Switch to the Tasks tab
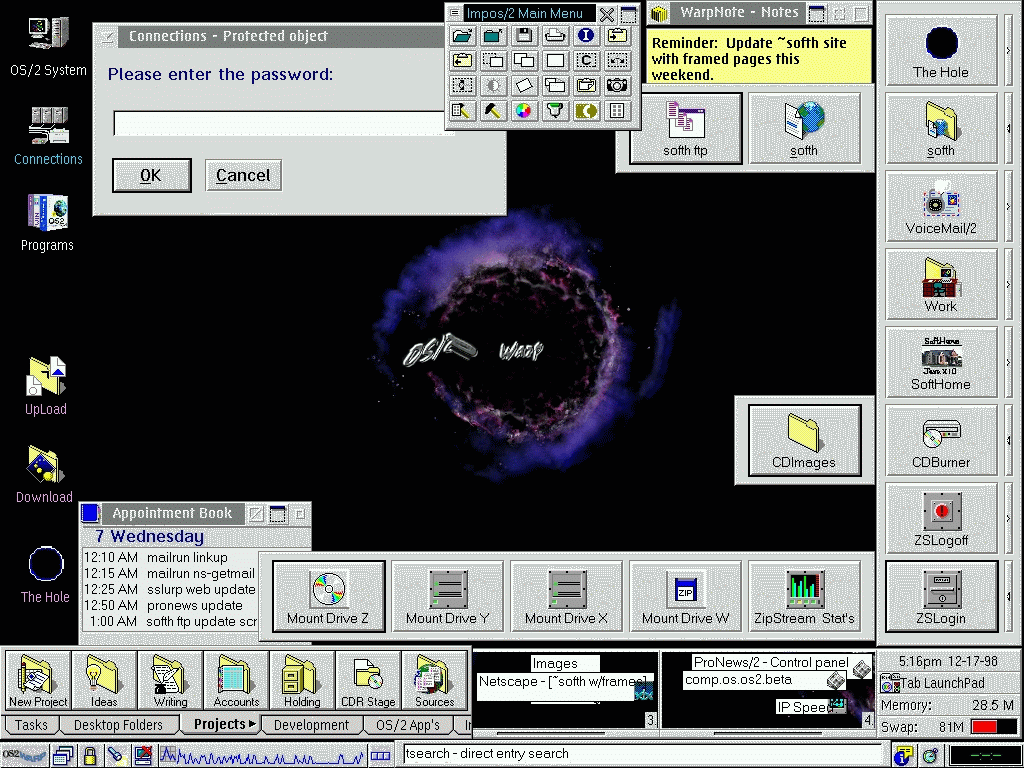This screenshot has width=1024, height=768. pyautogui.click(x=31, y=725)
